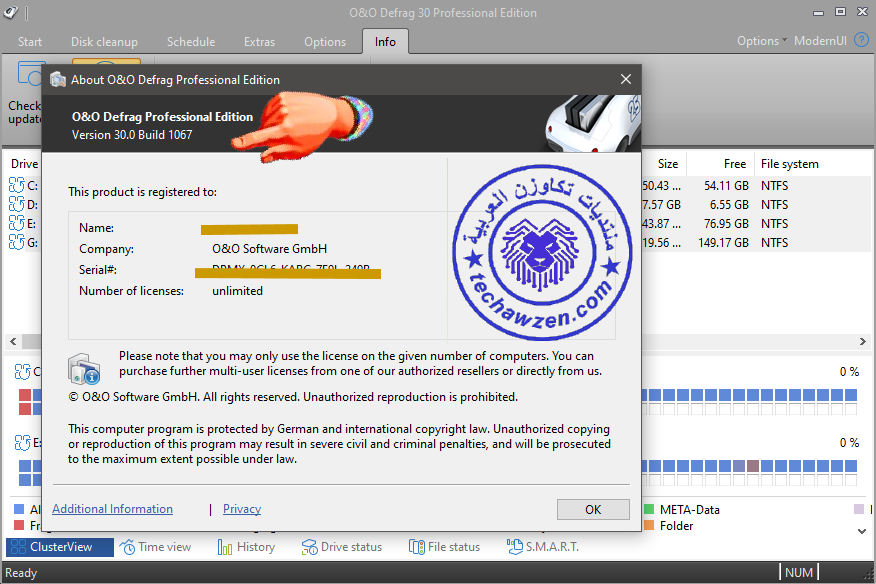This screenshot has height=584, width=876.
Task: Sort by the File system column
Action: pyautogui.click(x=789, y=164)
